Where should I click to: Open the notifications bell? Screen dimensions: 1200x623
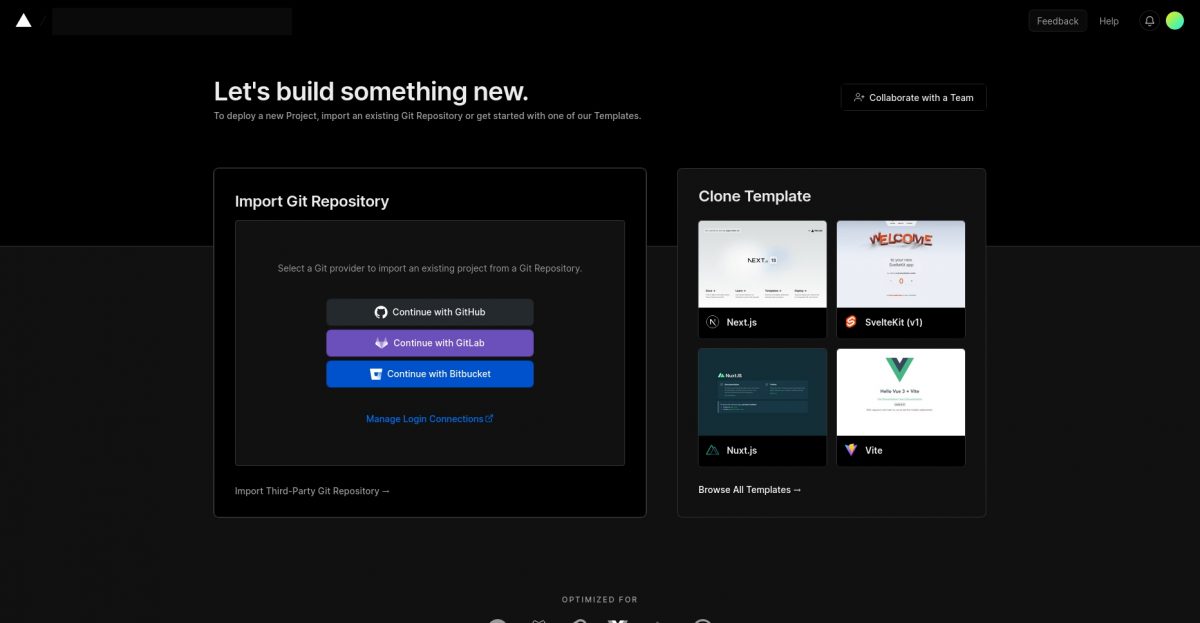click(x=1150, y=21)
